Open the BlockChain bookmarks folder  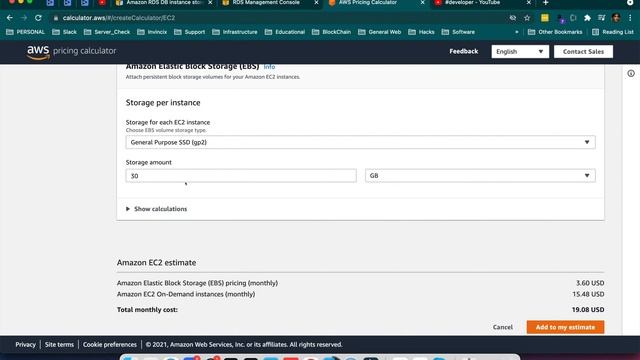coord(331,32)
